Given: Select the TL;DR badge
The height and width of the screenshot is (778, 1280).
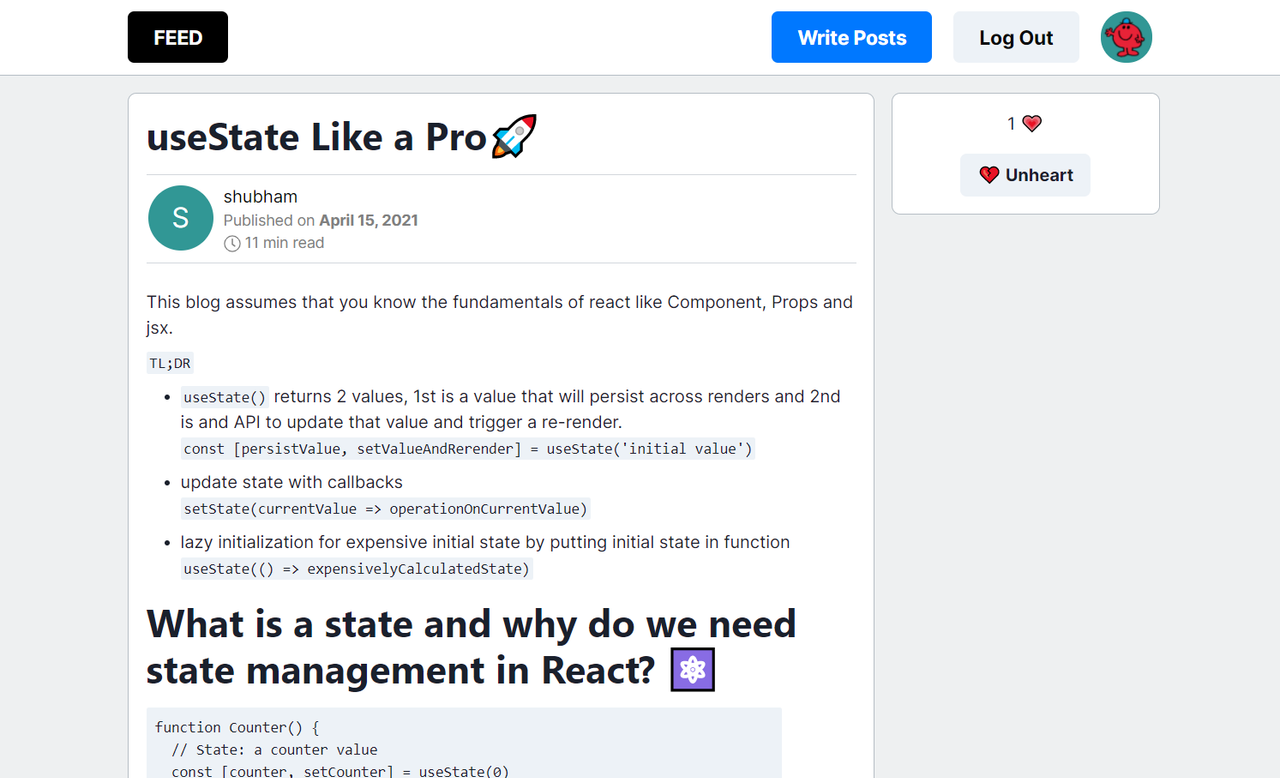Looking at the screenshot, I should [x=170, y=363].
